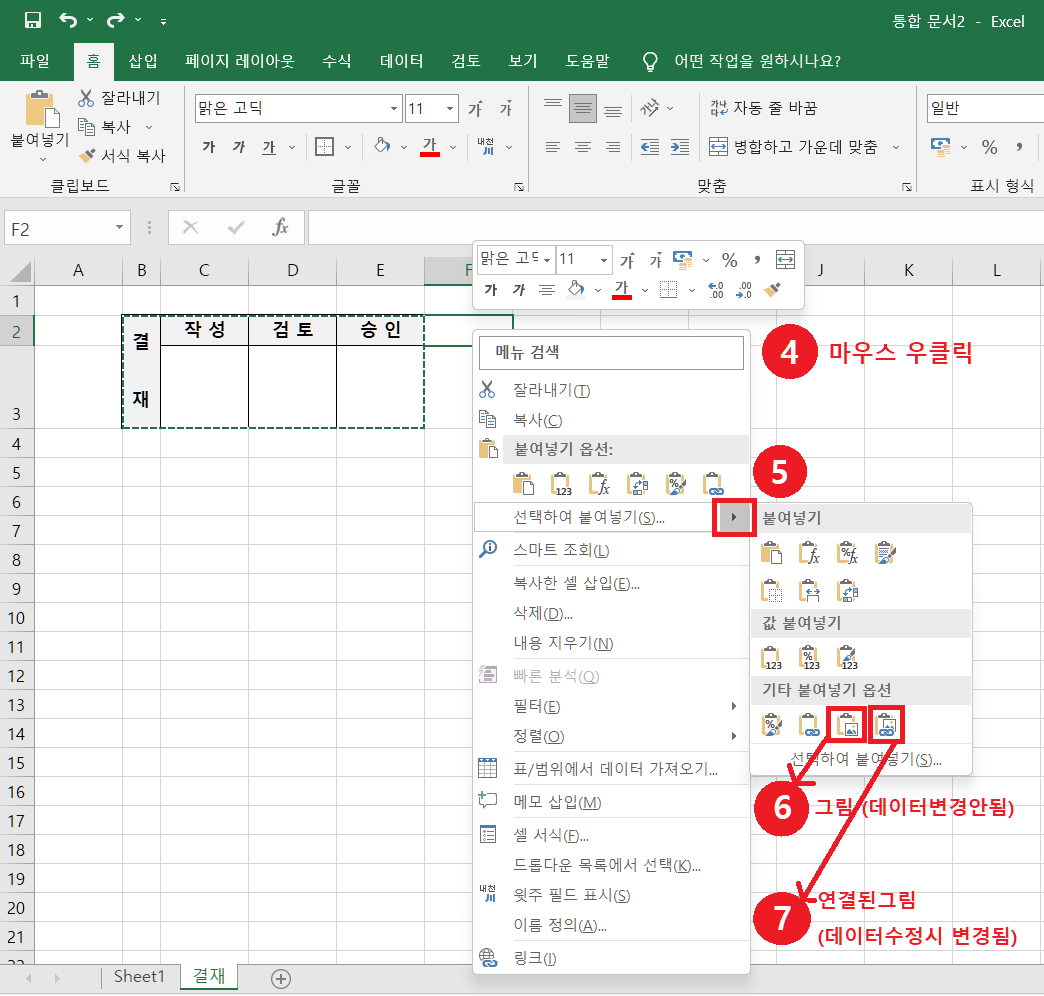Screen dimensions: 1044x996
Task: Click 복사 in the context menu
Action: (611, 420)
